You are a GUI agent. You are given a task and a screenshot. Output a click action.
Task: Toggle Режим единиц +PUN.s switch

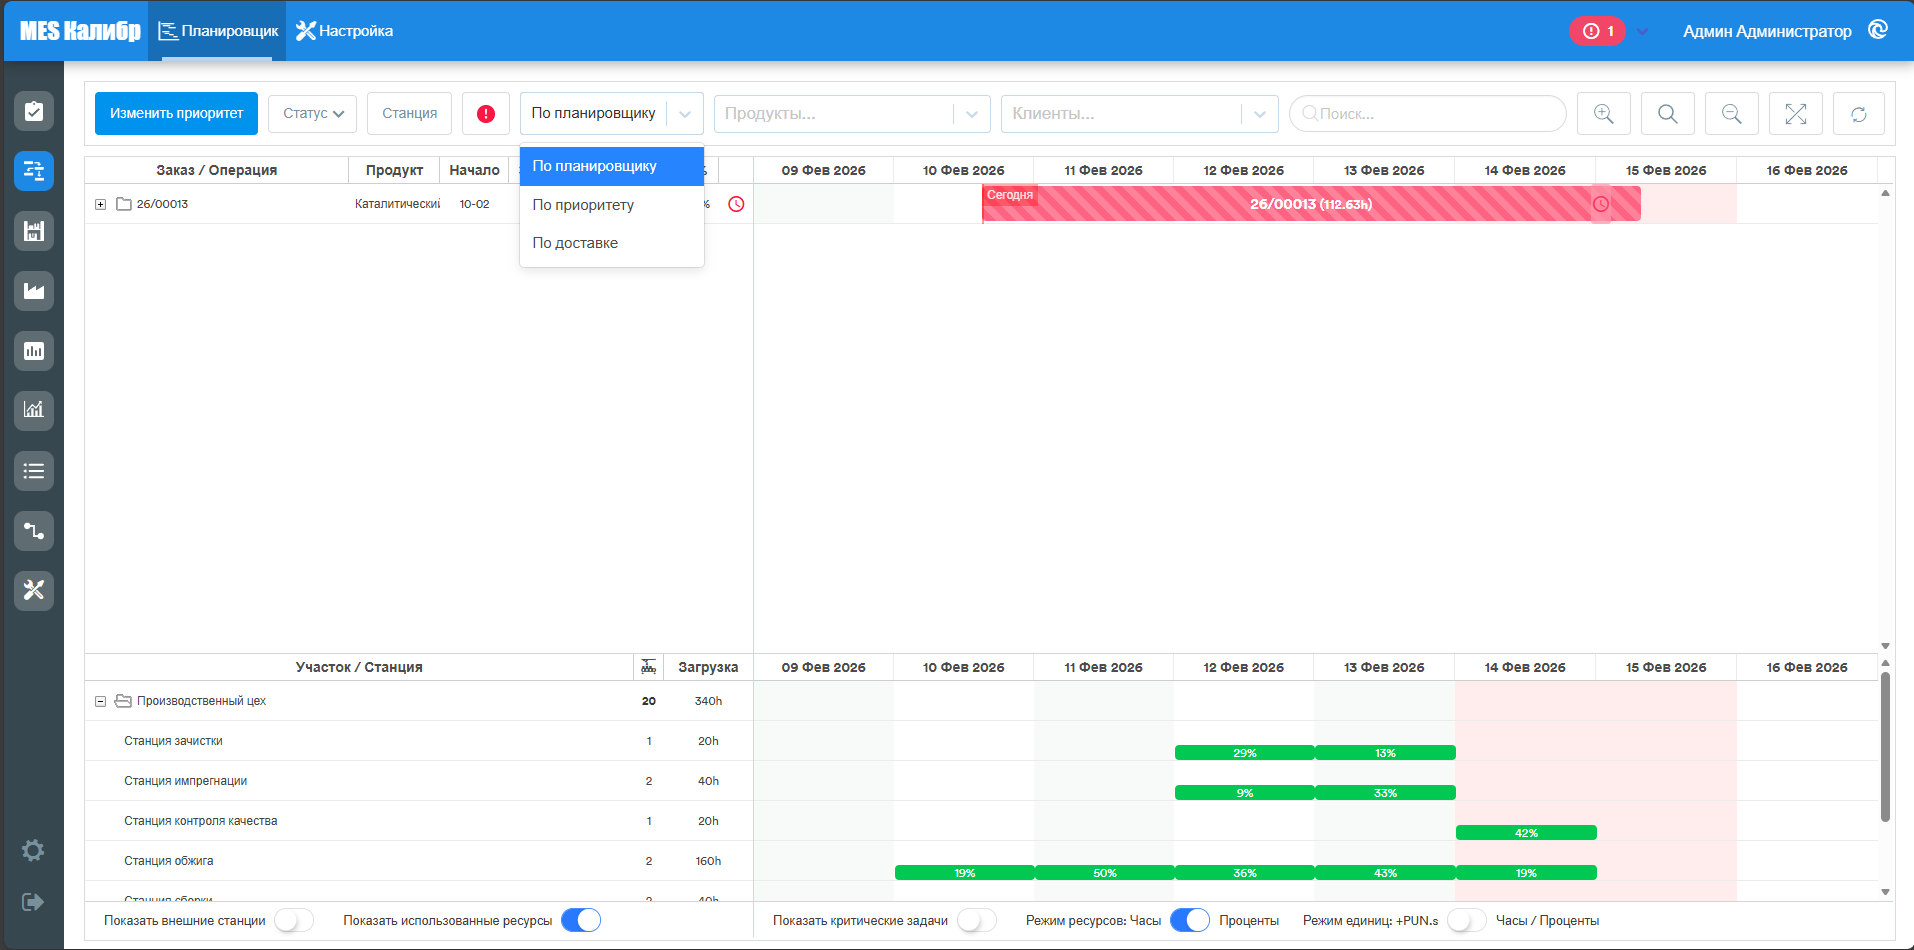pos(1467,920)
